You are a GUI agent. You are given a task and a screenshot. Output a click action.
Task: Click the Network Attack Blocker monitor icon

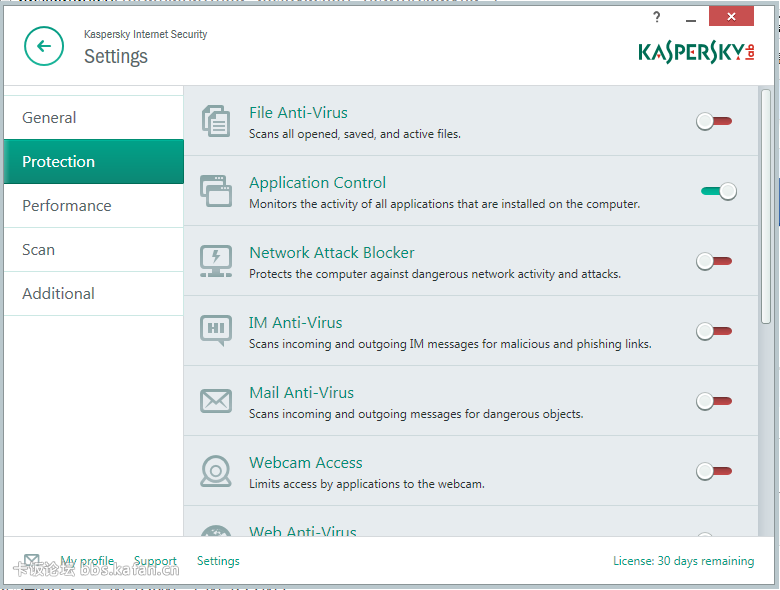[216, 261]
